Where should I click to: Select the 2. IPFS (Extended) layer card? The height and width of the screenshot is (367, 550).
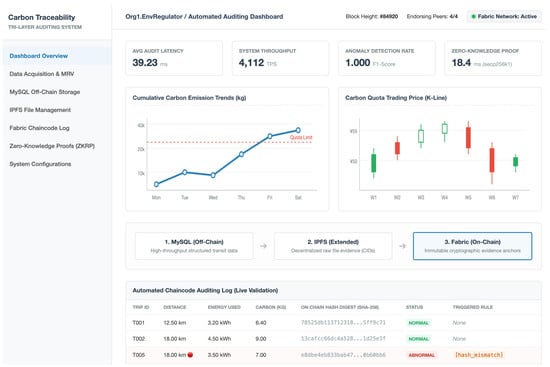(x=333, y=246)
